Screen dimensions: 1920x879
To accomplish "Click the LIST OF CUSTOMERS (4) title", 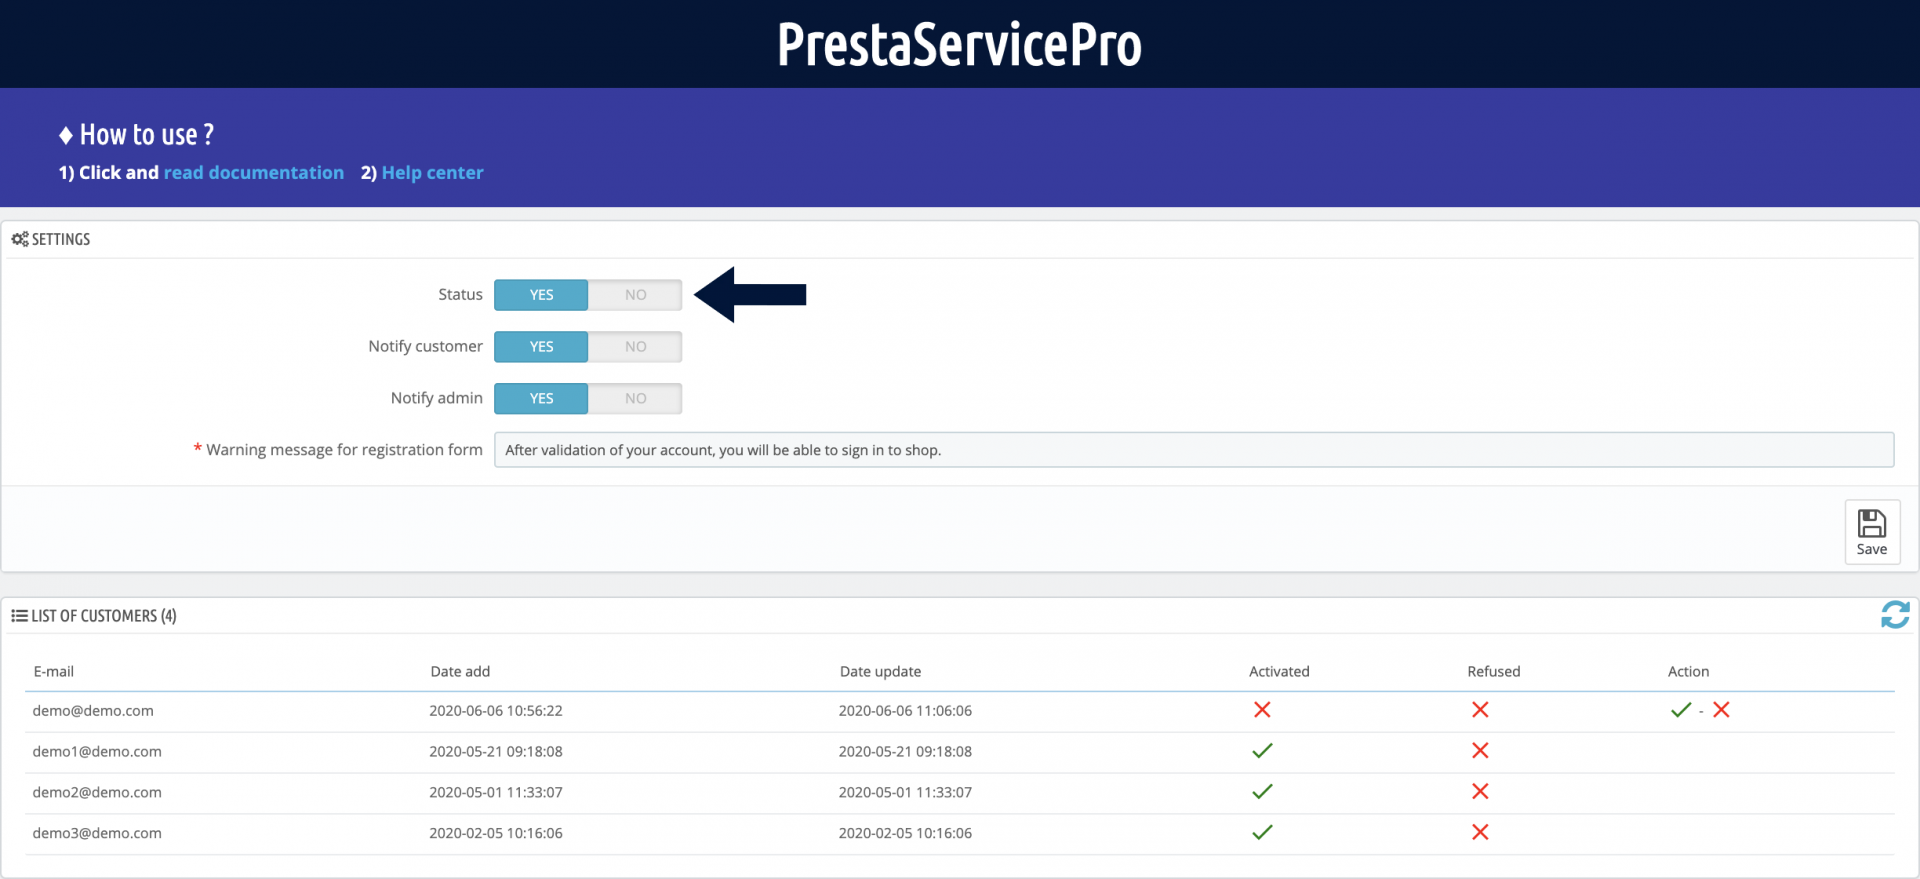I will (104, 616).
